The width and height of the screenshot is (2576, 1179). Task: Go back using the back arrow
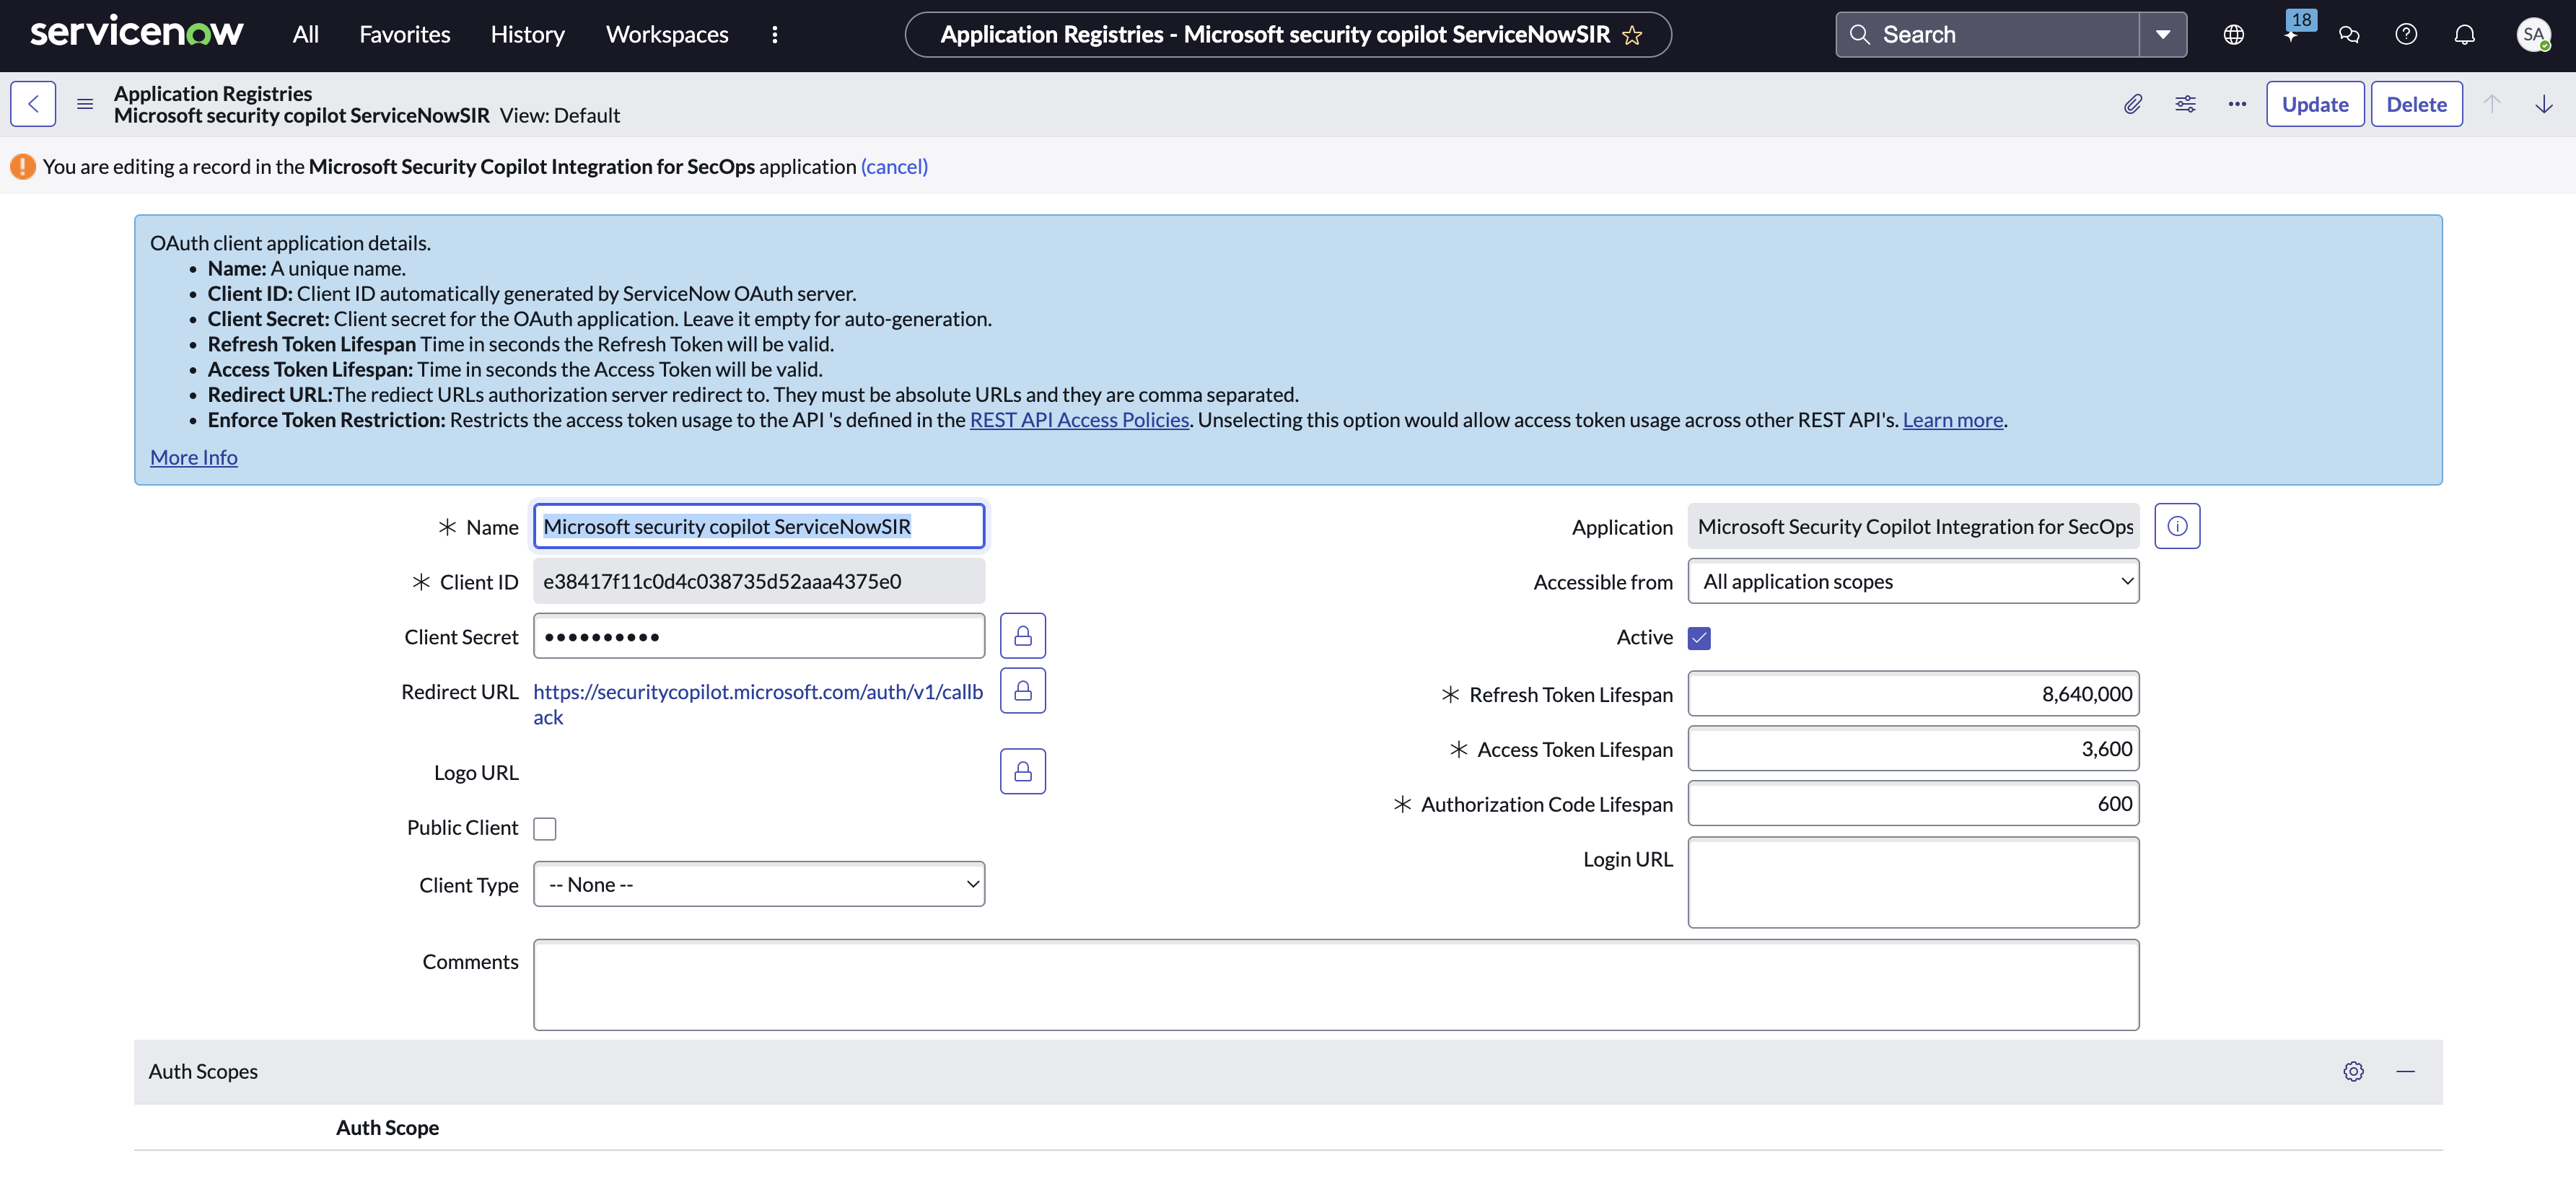(33, 104)
